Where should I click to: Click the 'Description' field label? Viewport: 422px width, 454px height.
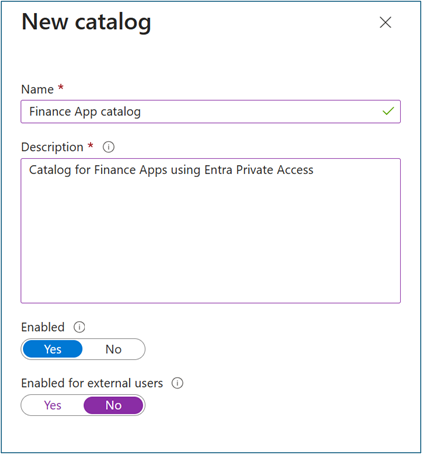(x=52, y=147)
